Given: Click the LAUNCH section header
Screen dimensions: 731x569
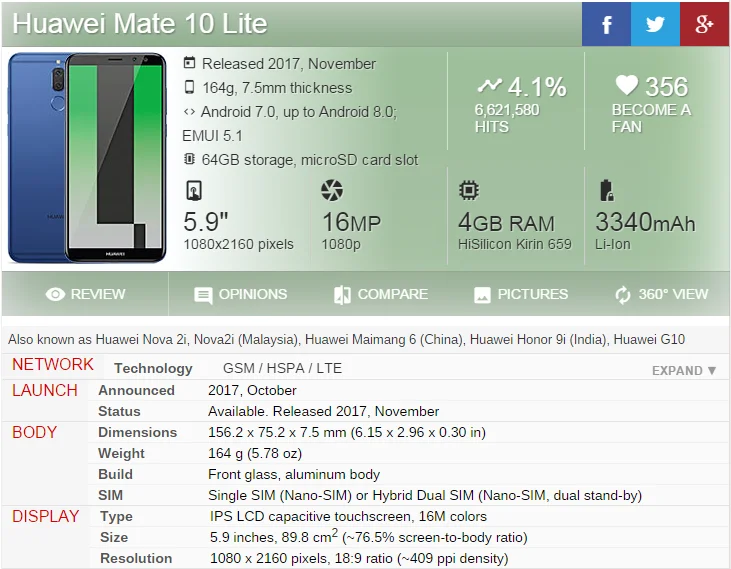Looking at the screenshot, I should [x=45, y=391].
